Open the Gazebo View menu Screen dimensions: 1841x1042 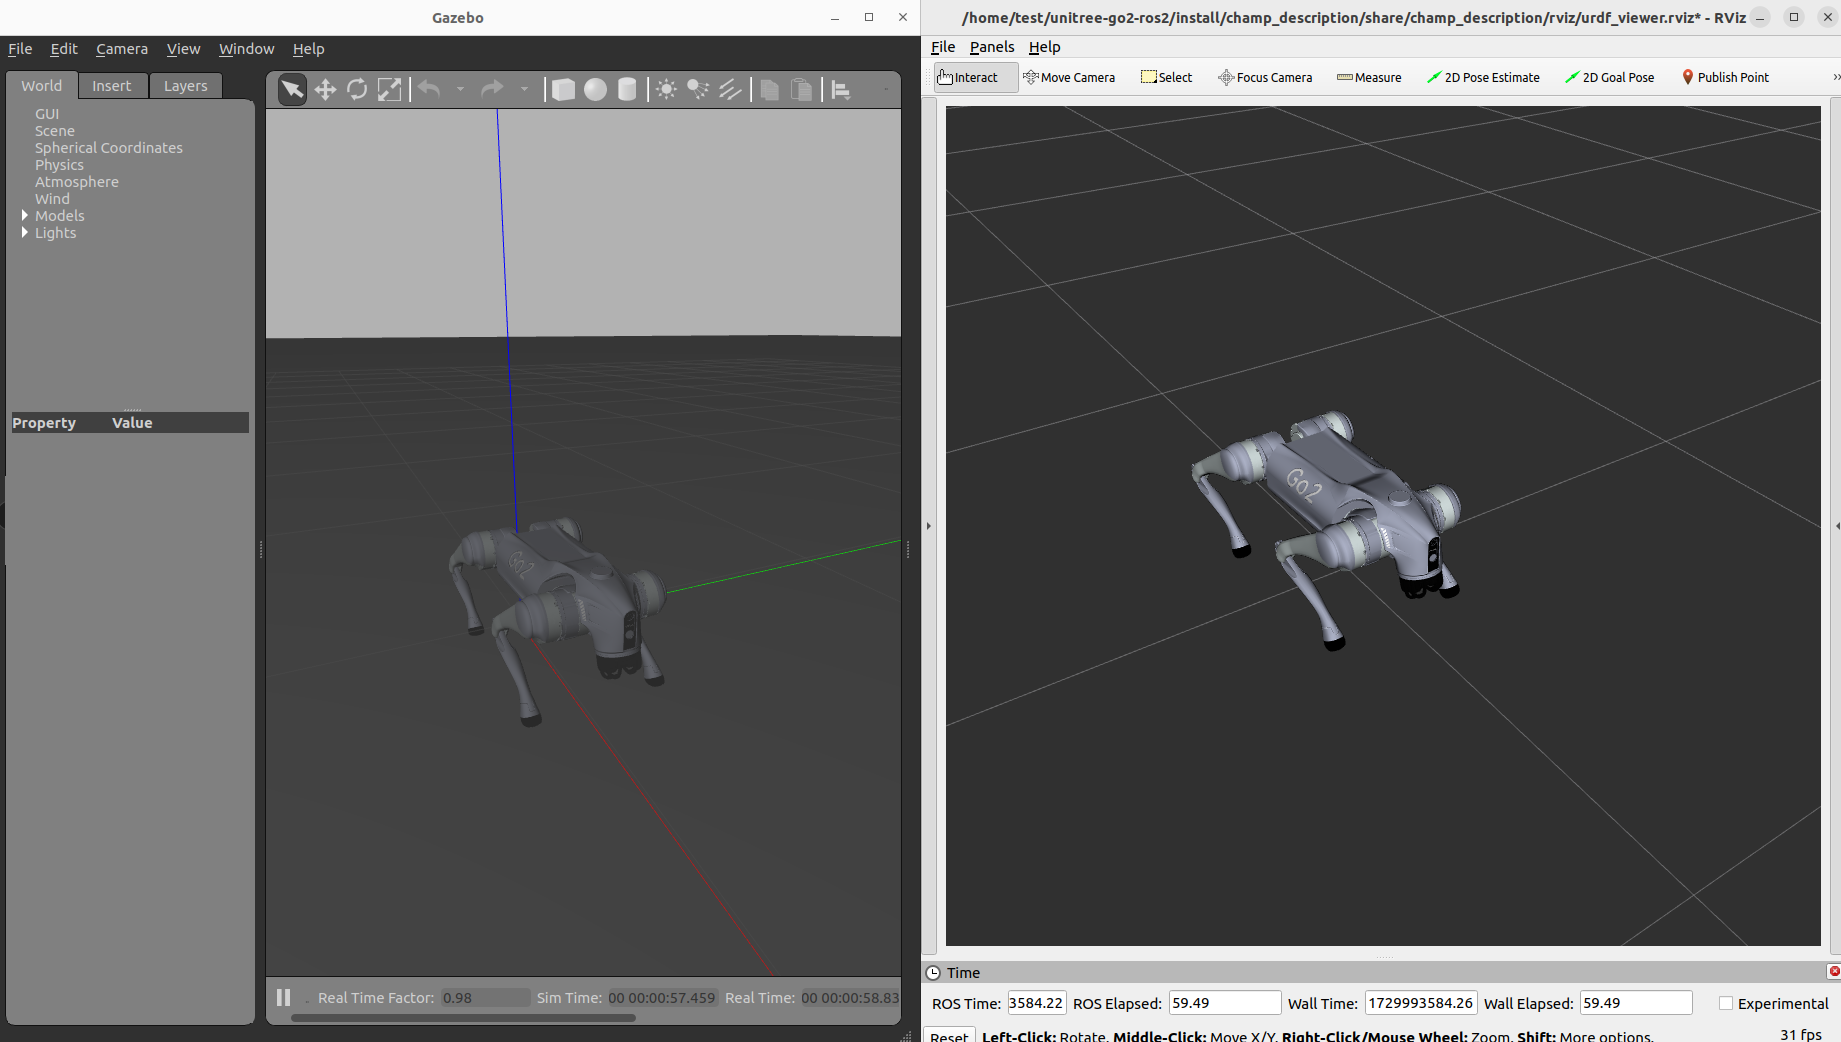coord(183,49)
